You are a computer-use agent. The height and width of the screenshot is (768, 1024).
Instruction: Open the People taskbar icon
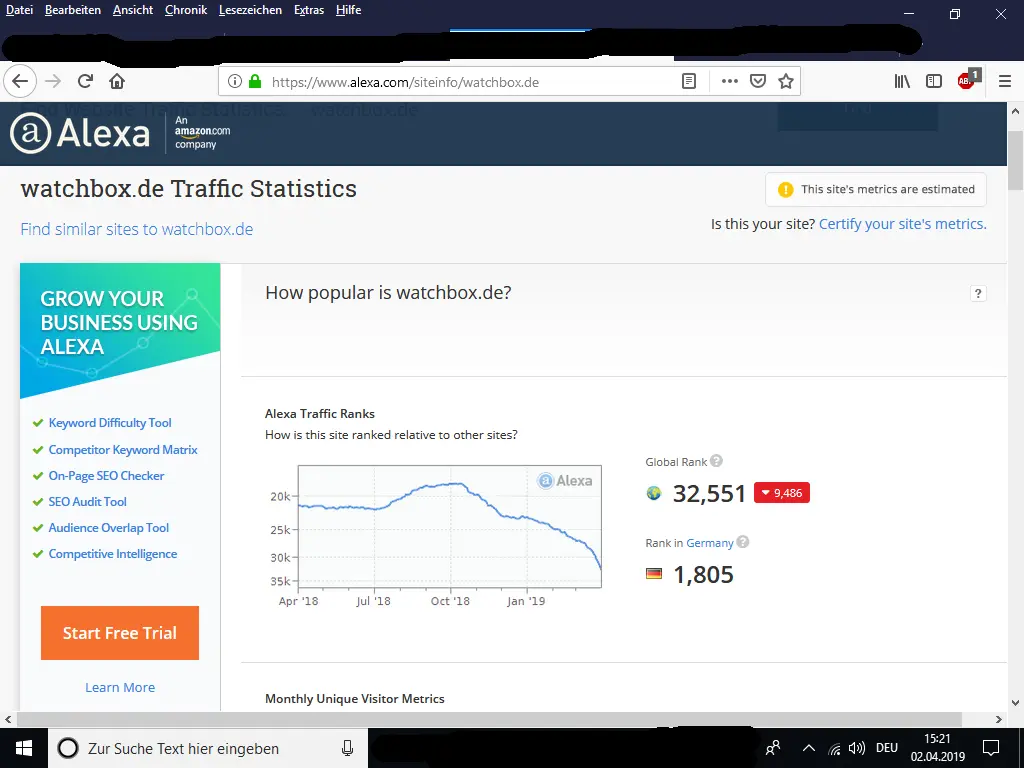pyautogui.click(x=773, y=748)
